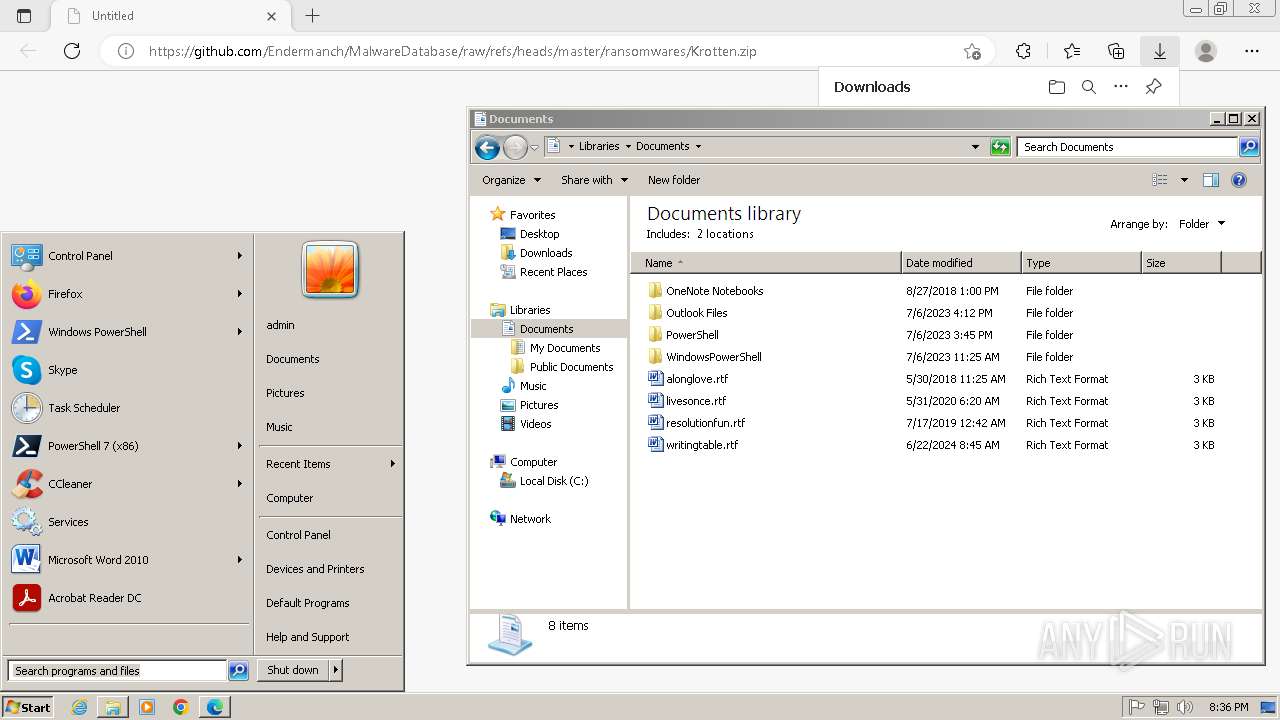Screen dimensions: 1280x720
Task: Expand Firefox jump list arrow
Action: coord(240,294)
